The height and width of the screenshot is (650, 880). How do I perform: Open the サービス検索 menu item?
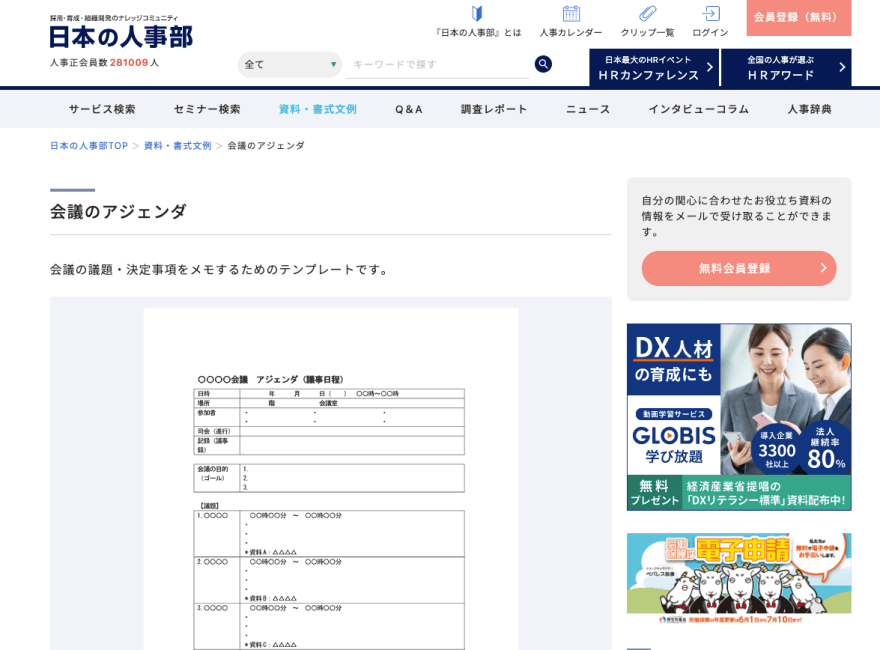102,109
